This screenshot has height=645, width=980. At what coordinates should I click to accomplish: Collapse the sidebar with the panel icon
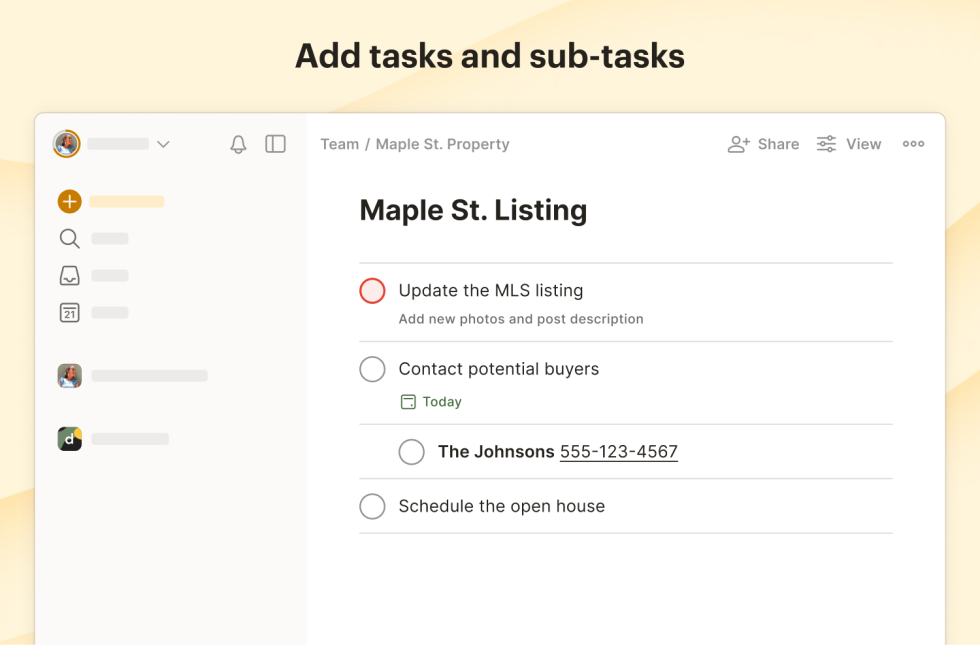pyautogui.click(x=275, y=144)
